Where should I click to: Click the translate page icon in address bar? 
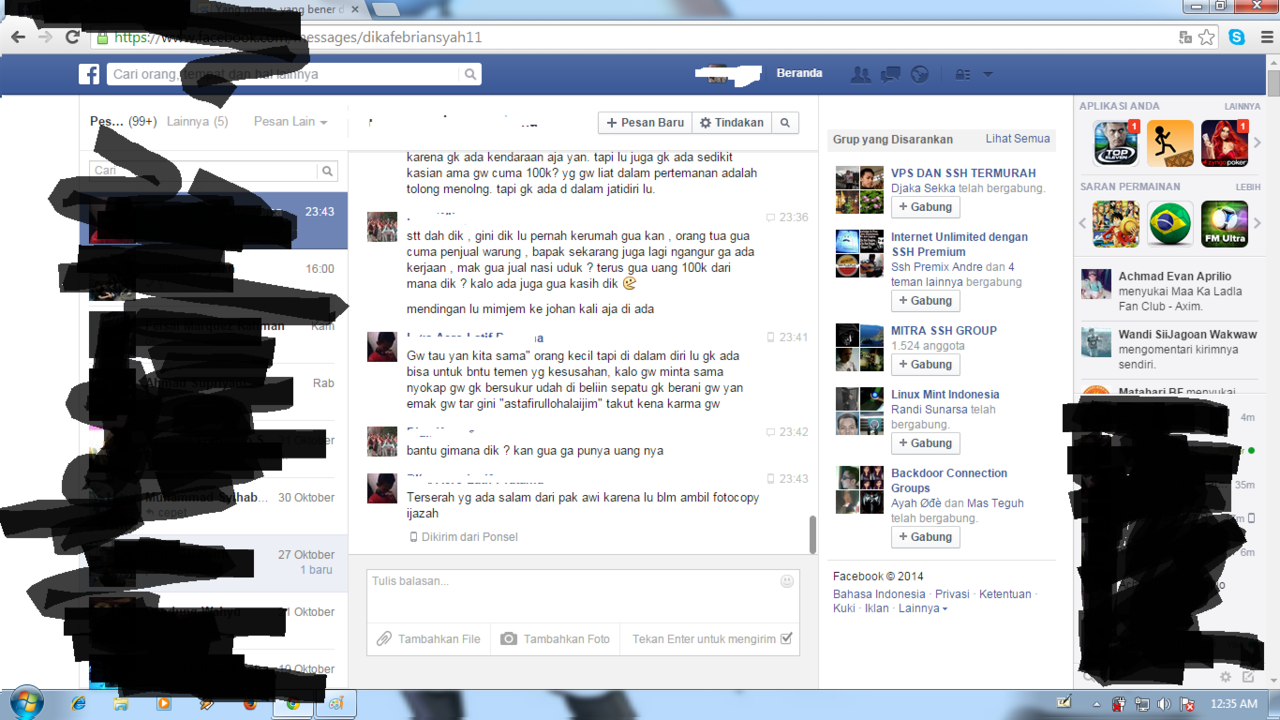coord(1185,37)
